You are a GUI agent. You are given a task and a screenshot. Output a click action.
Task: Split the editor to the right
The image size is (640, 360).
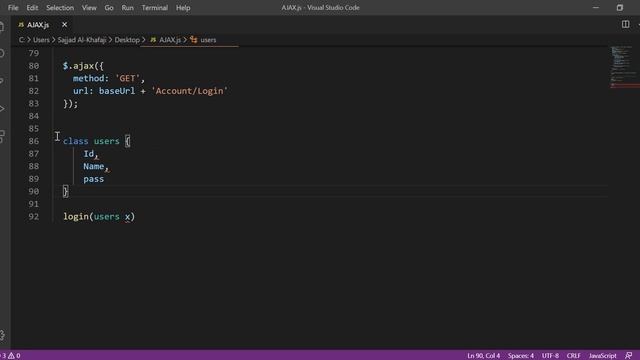tap(625, 24)
